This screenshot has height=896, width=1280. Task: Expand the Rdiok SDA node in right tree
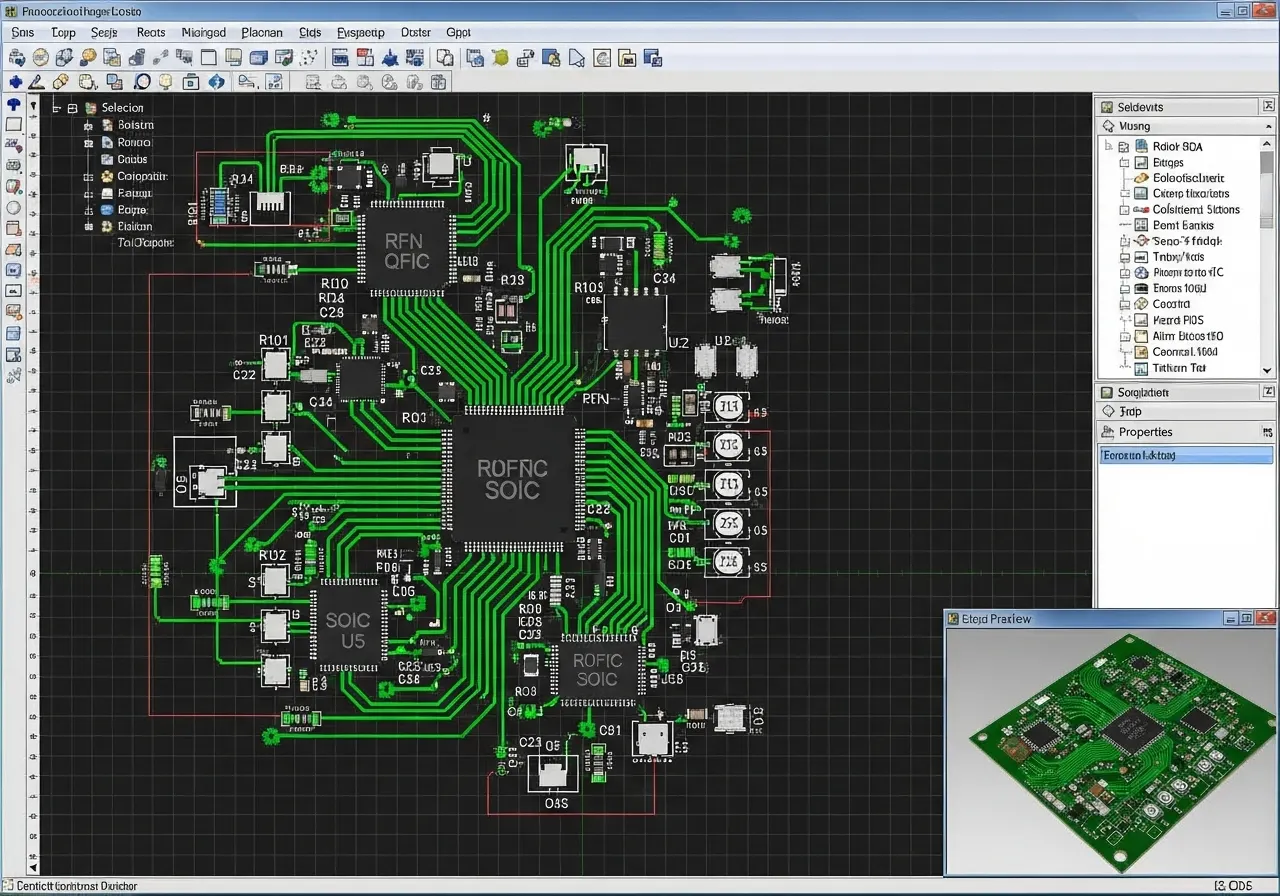click(x=1123, y=146)
